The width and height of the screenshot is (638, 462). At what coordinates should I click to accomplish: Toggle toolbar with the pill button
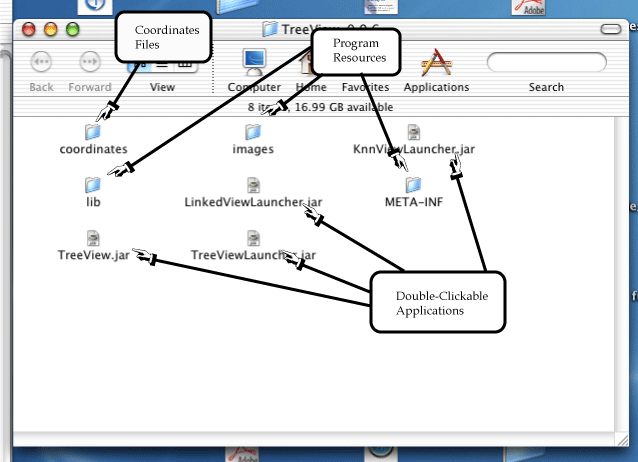[609, 30]
